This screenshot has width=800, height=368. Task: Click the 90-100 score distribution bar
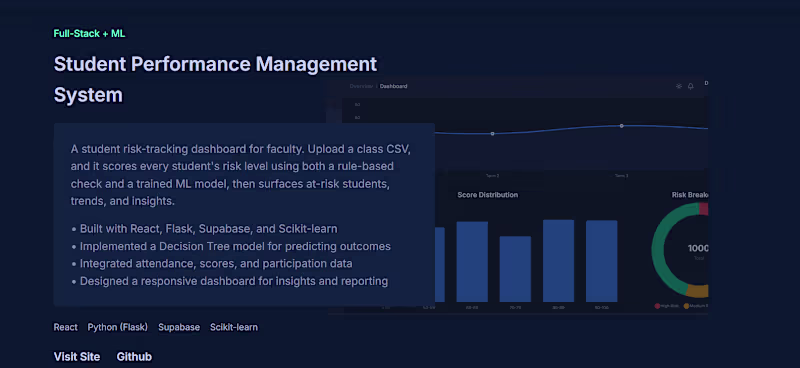[602, 261]
